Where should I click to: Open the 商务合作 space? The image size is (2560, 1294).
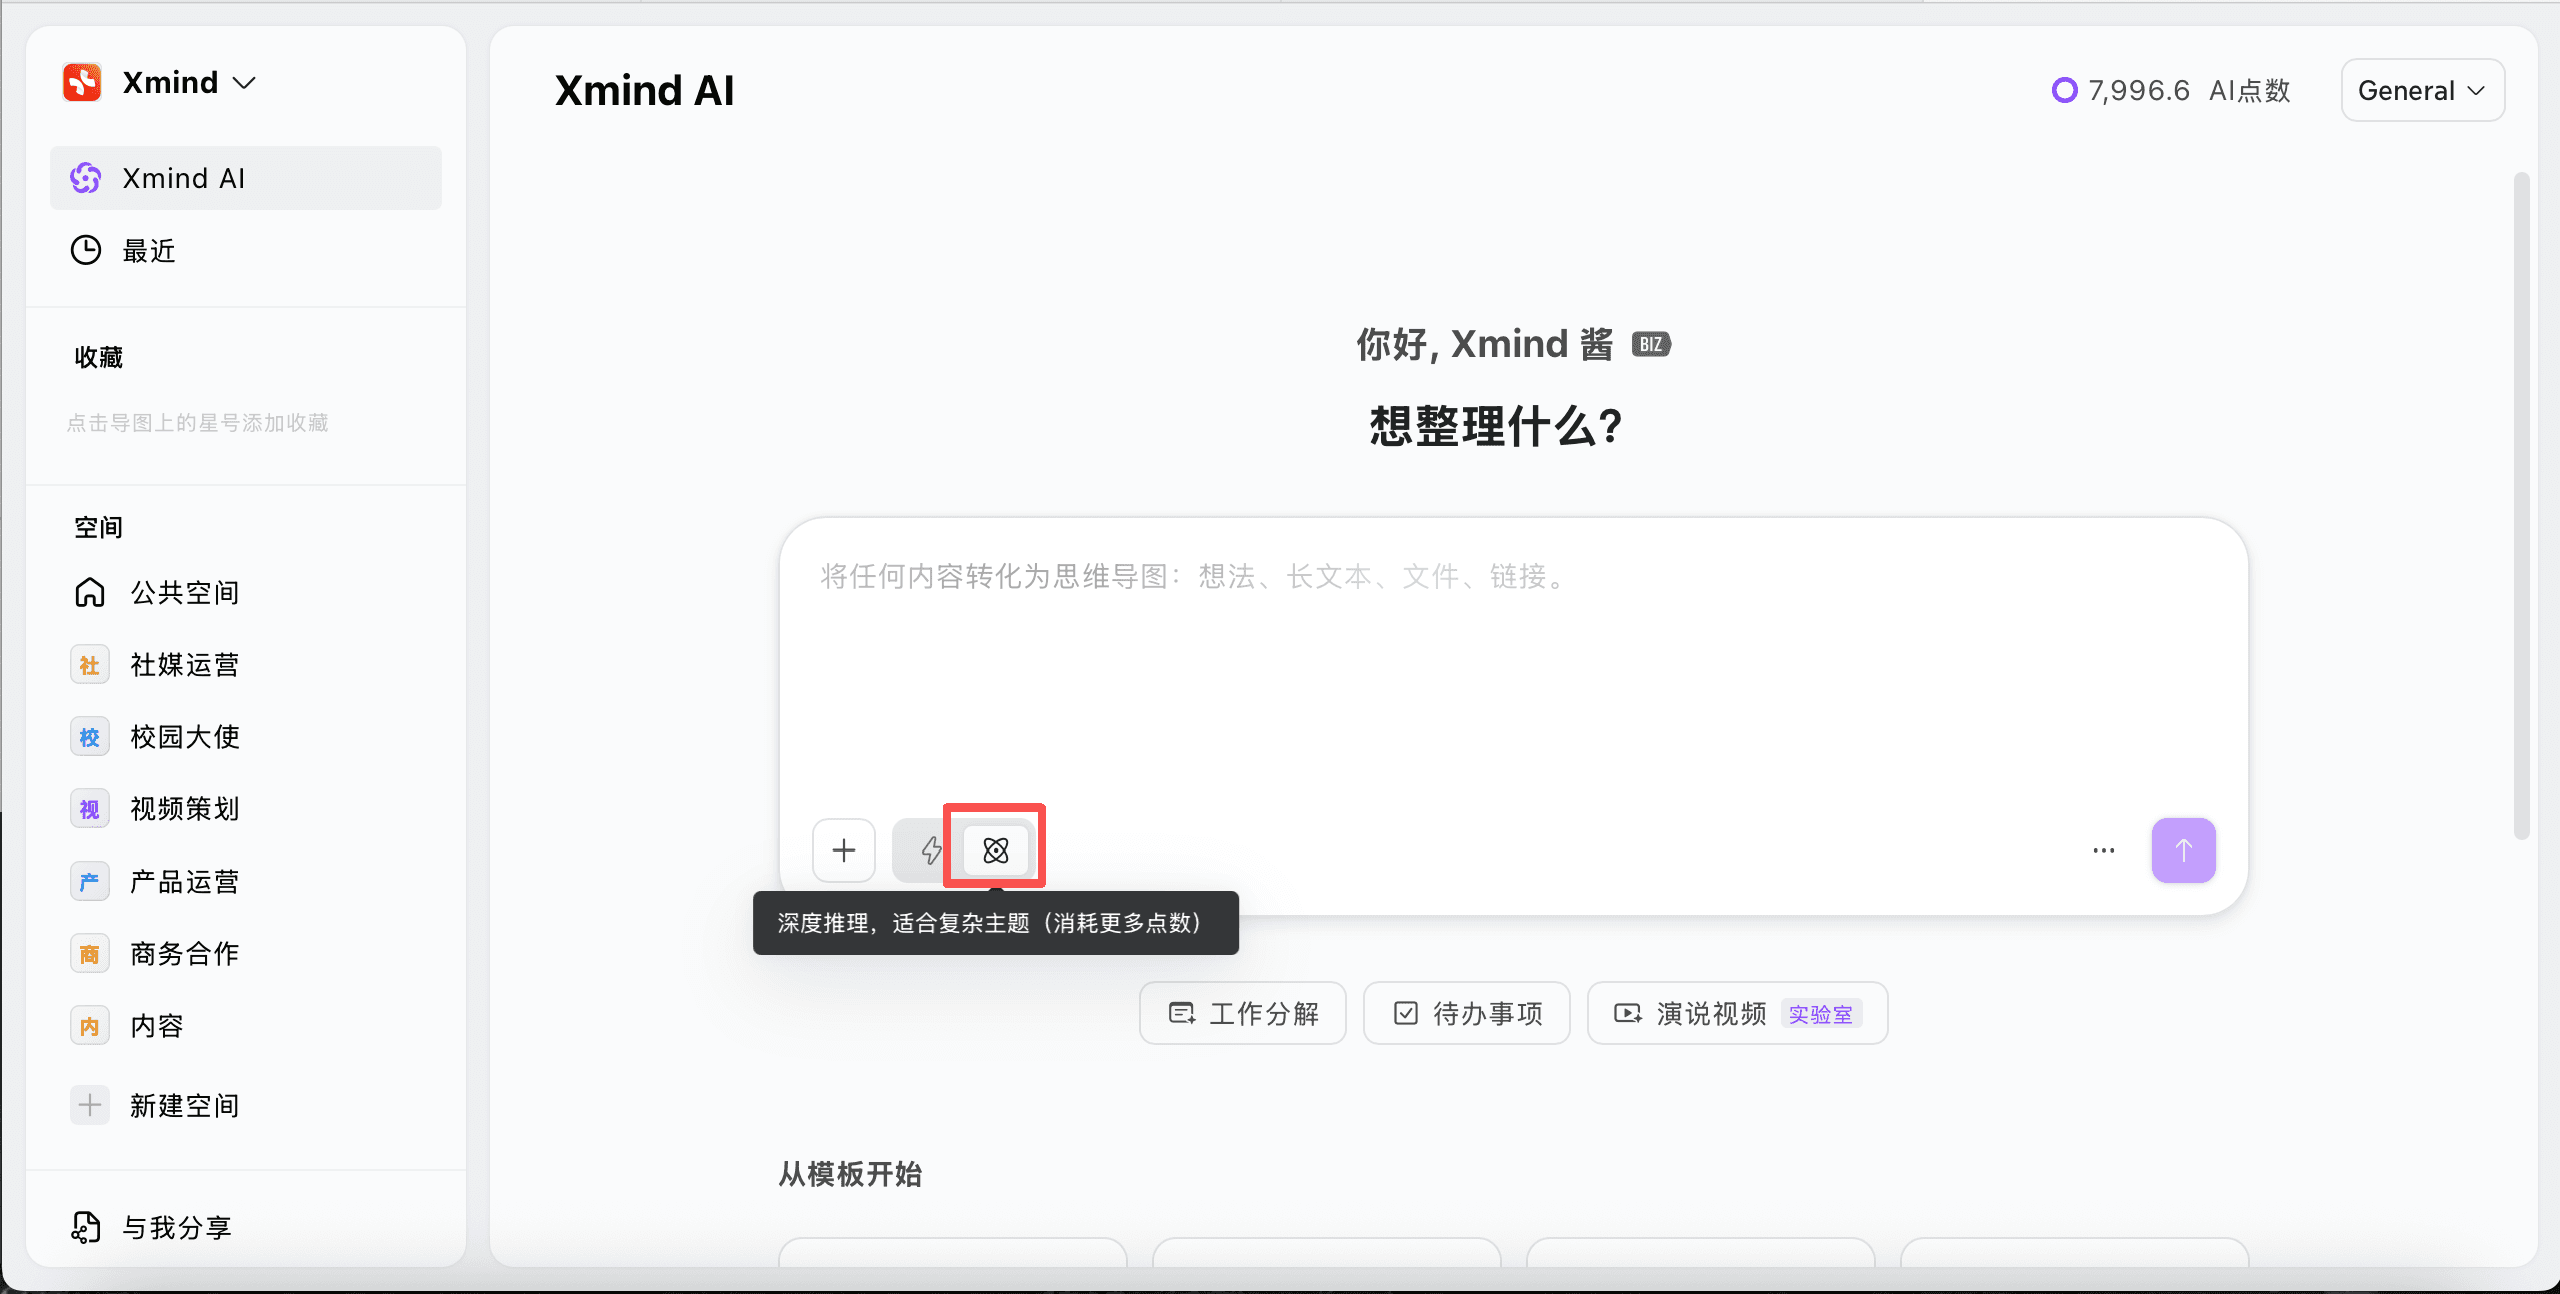click(246, 953)
